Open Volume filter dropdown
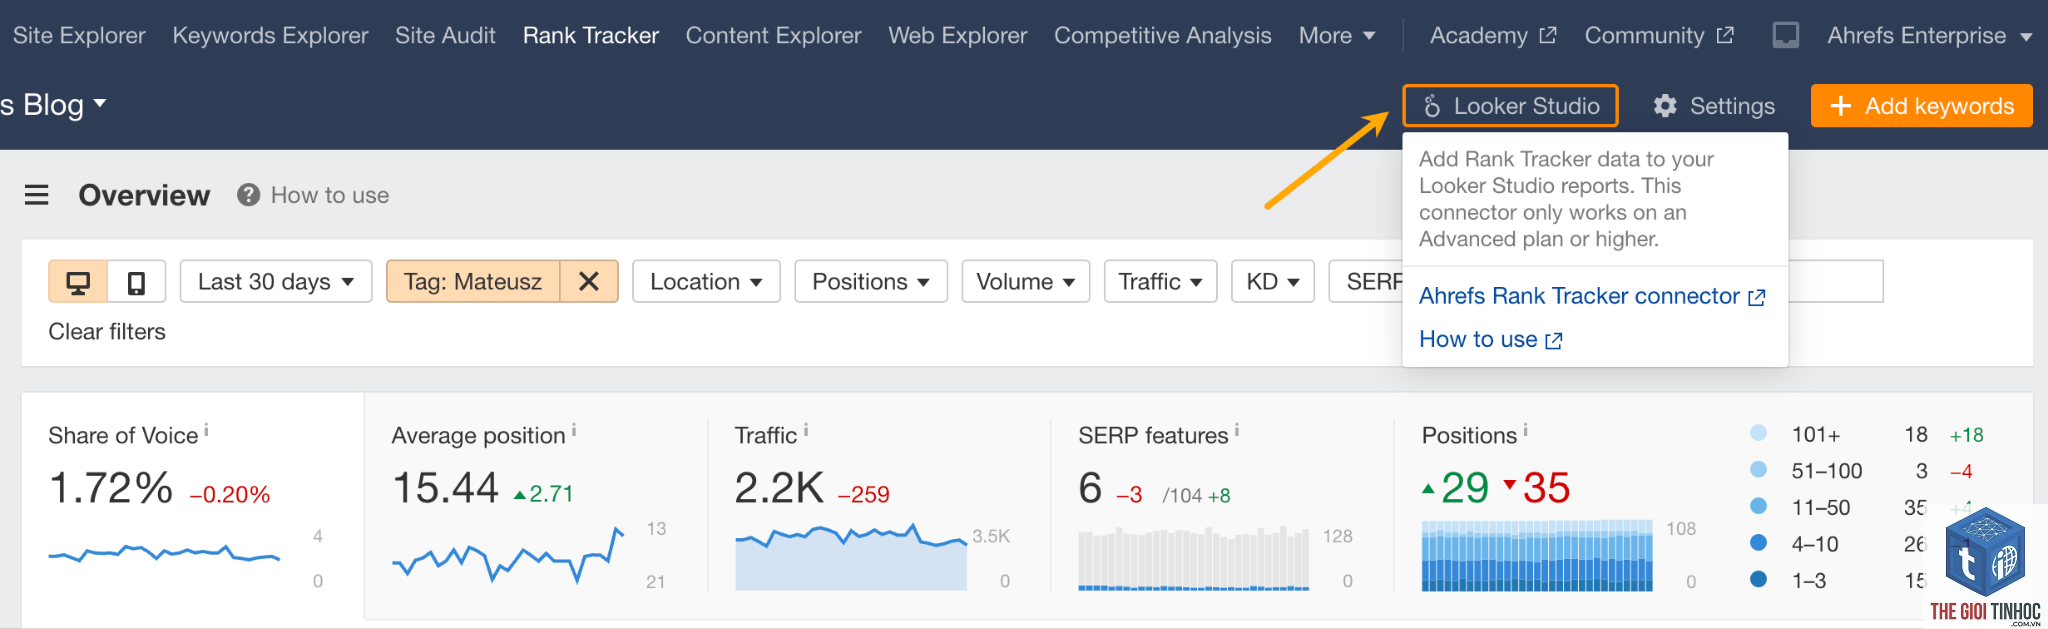This screenshot has height=629, width=2048. coord(1025,282)
